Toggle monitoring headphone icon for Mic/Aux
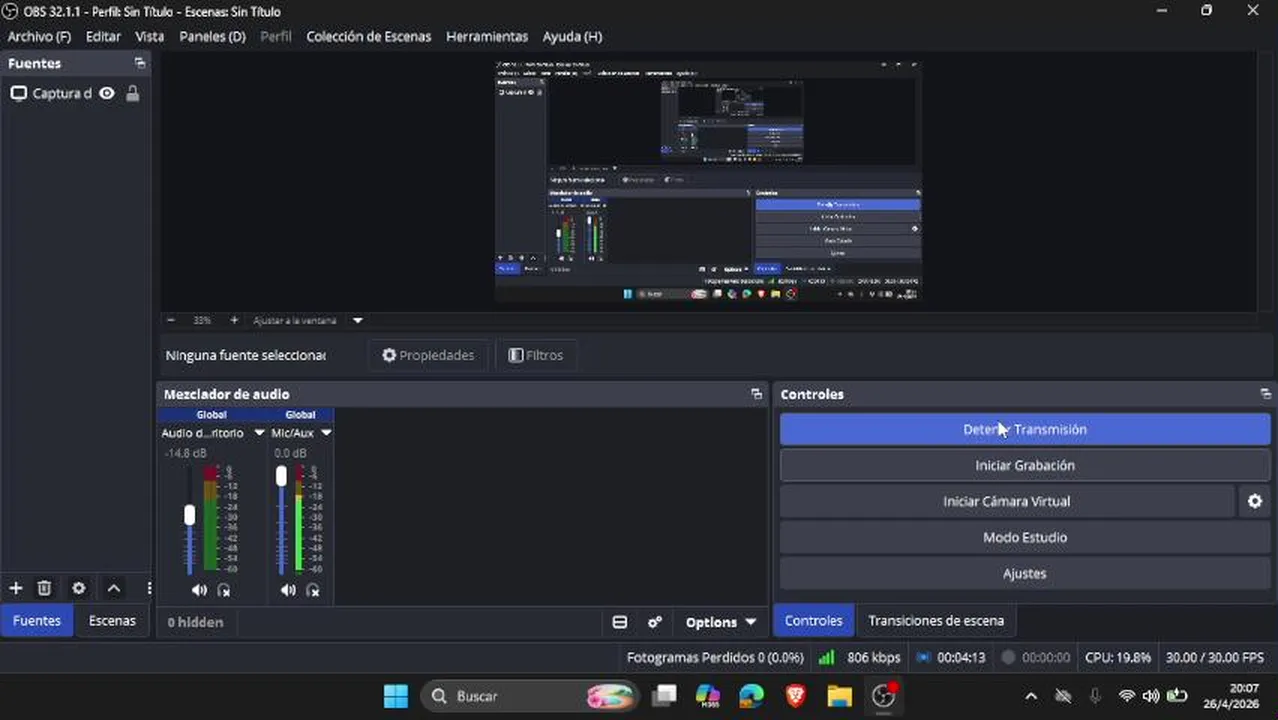1278x720 pixels. 313,590
